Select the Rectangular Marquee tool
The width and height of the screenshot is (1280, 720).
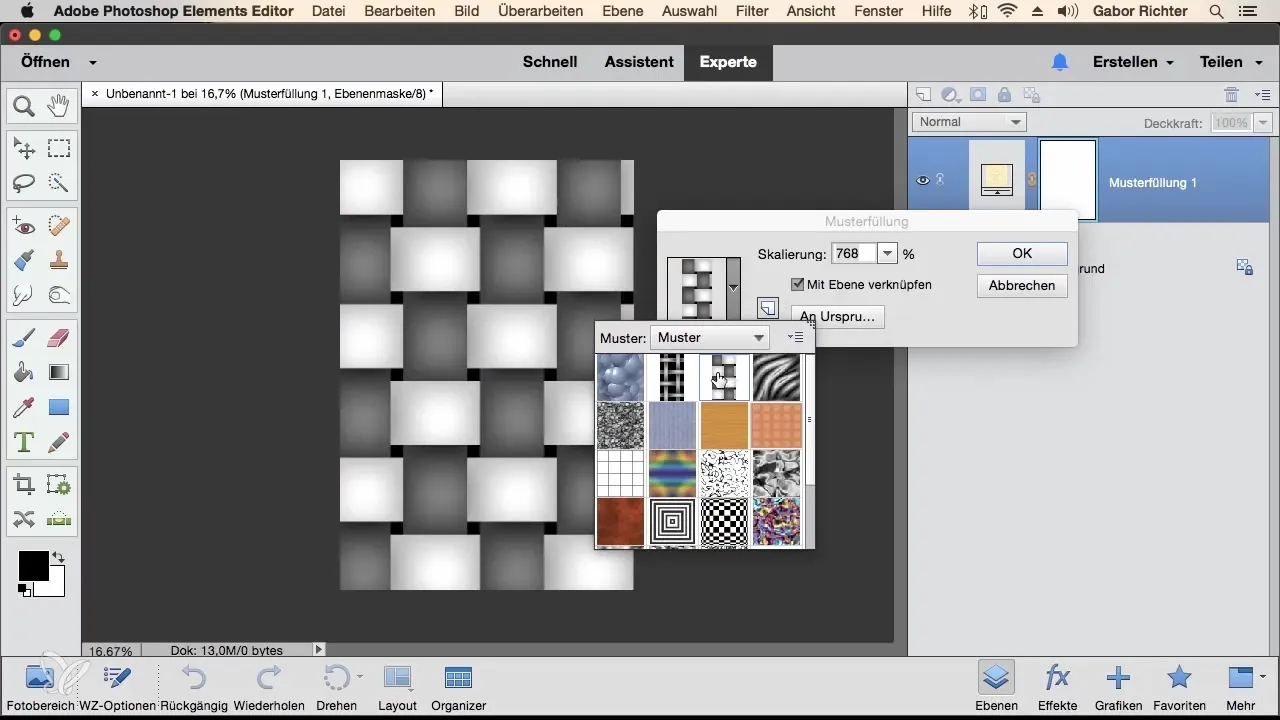[x=59, y=149]
